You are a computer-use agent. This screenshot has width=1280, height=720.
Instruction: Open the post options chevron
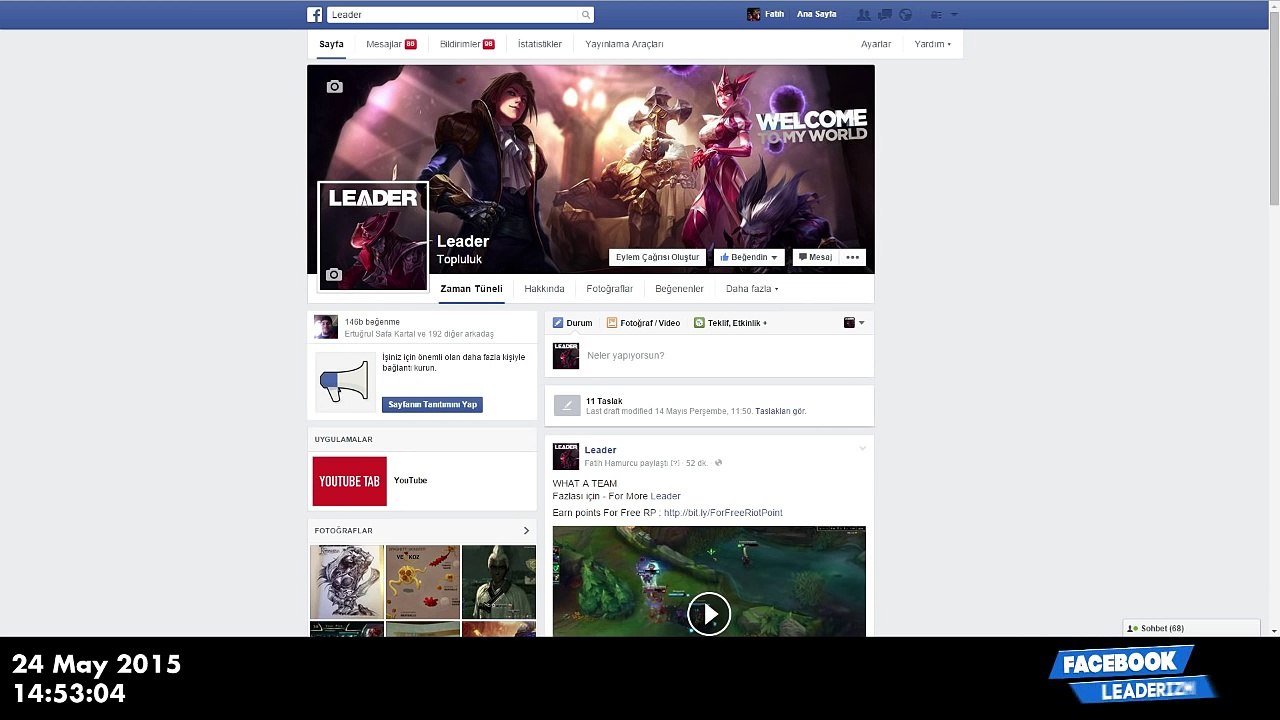862,449
